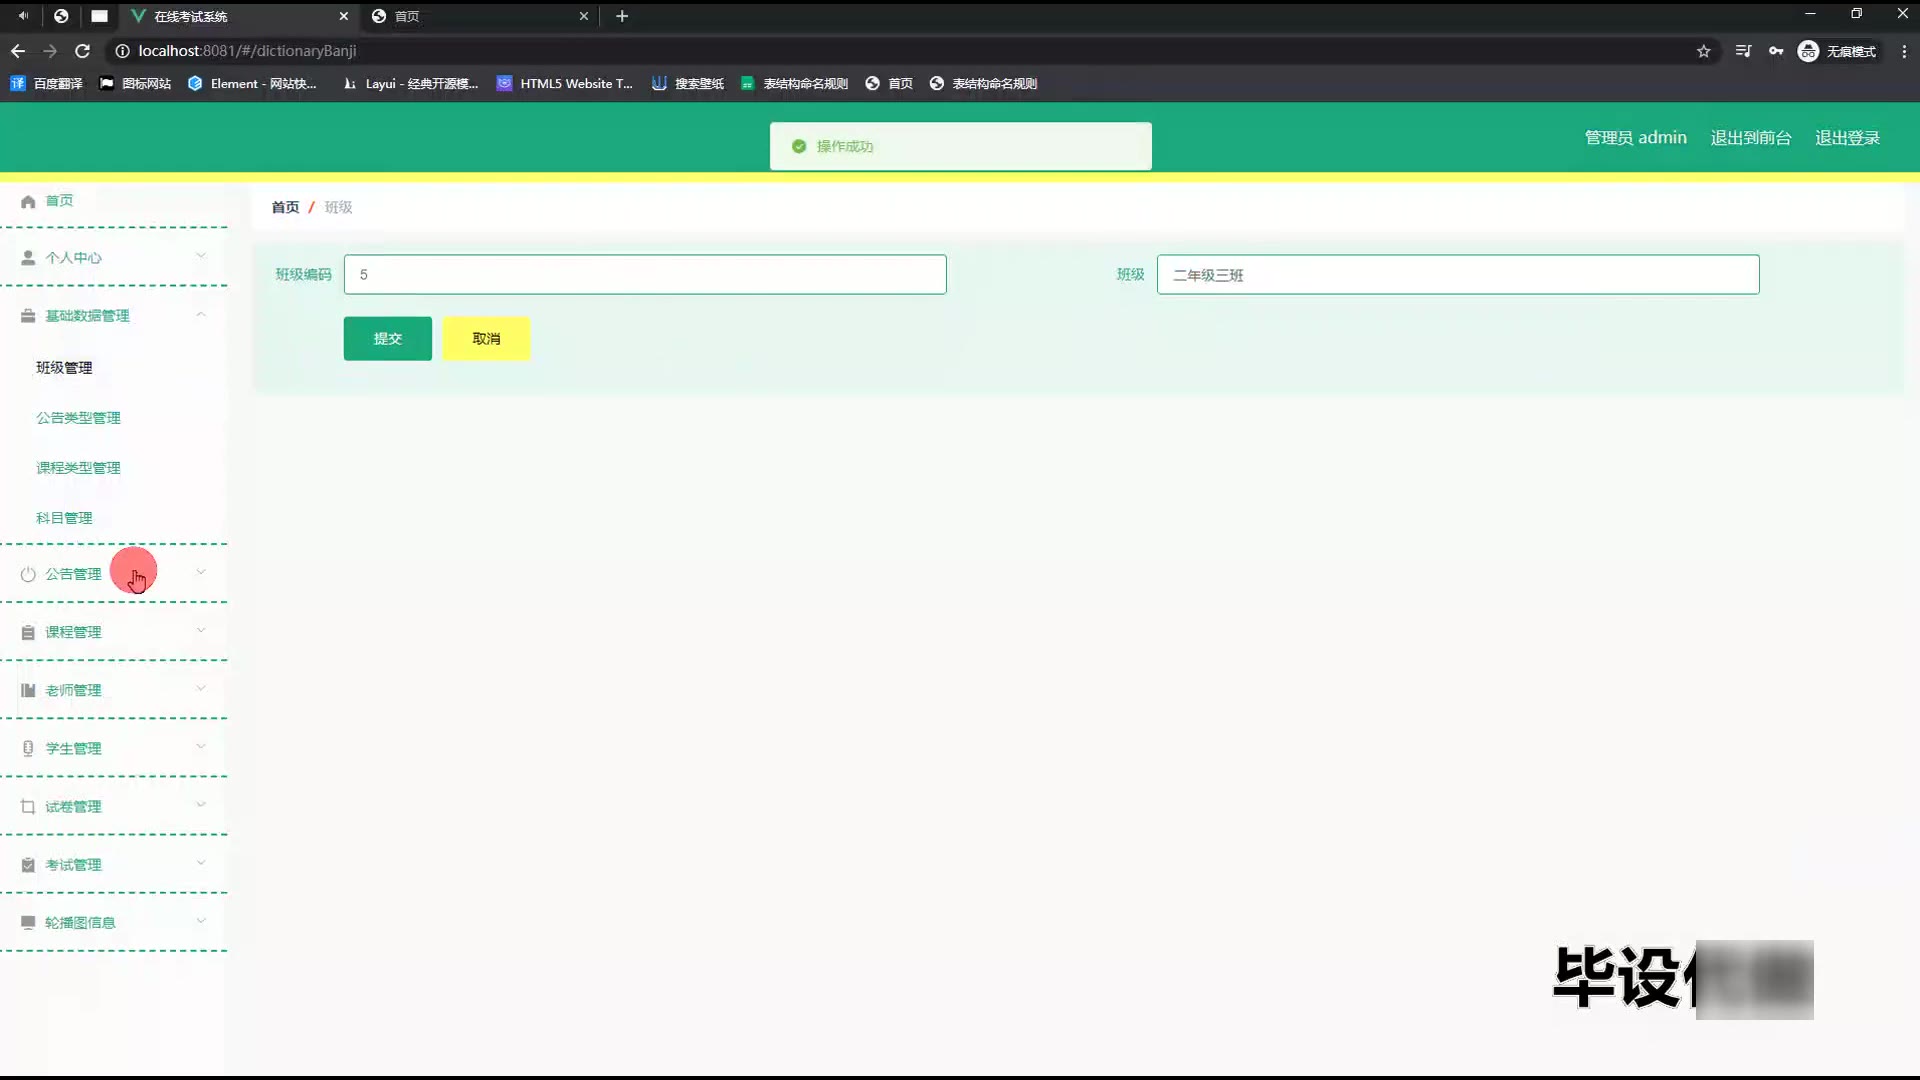Expand the 轮播图信息 menu chevron
Viewport: 1920px width, 1080px height.
click(x=201, y=920)
